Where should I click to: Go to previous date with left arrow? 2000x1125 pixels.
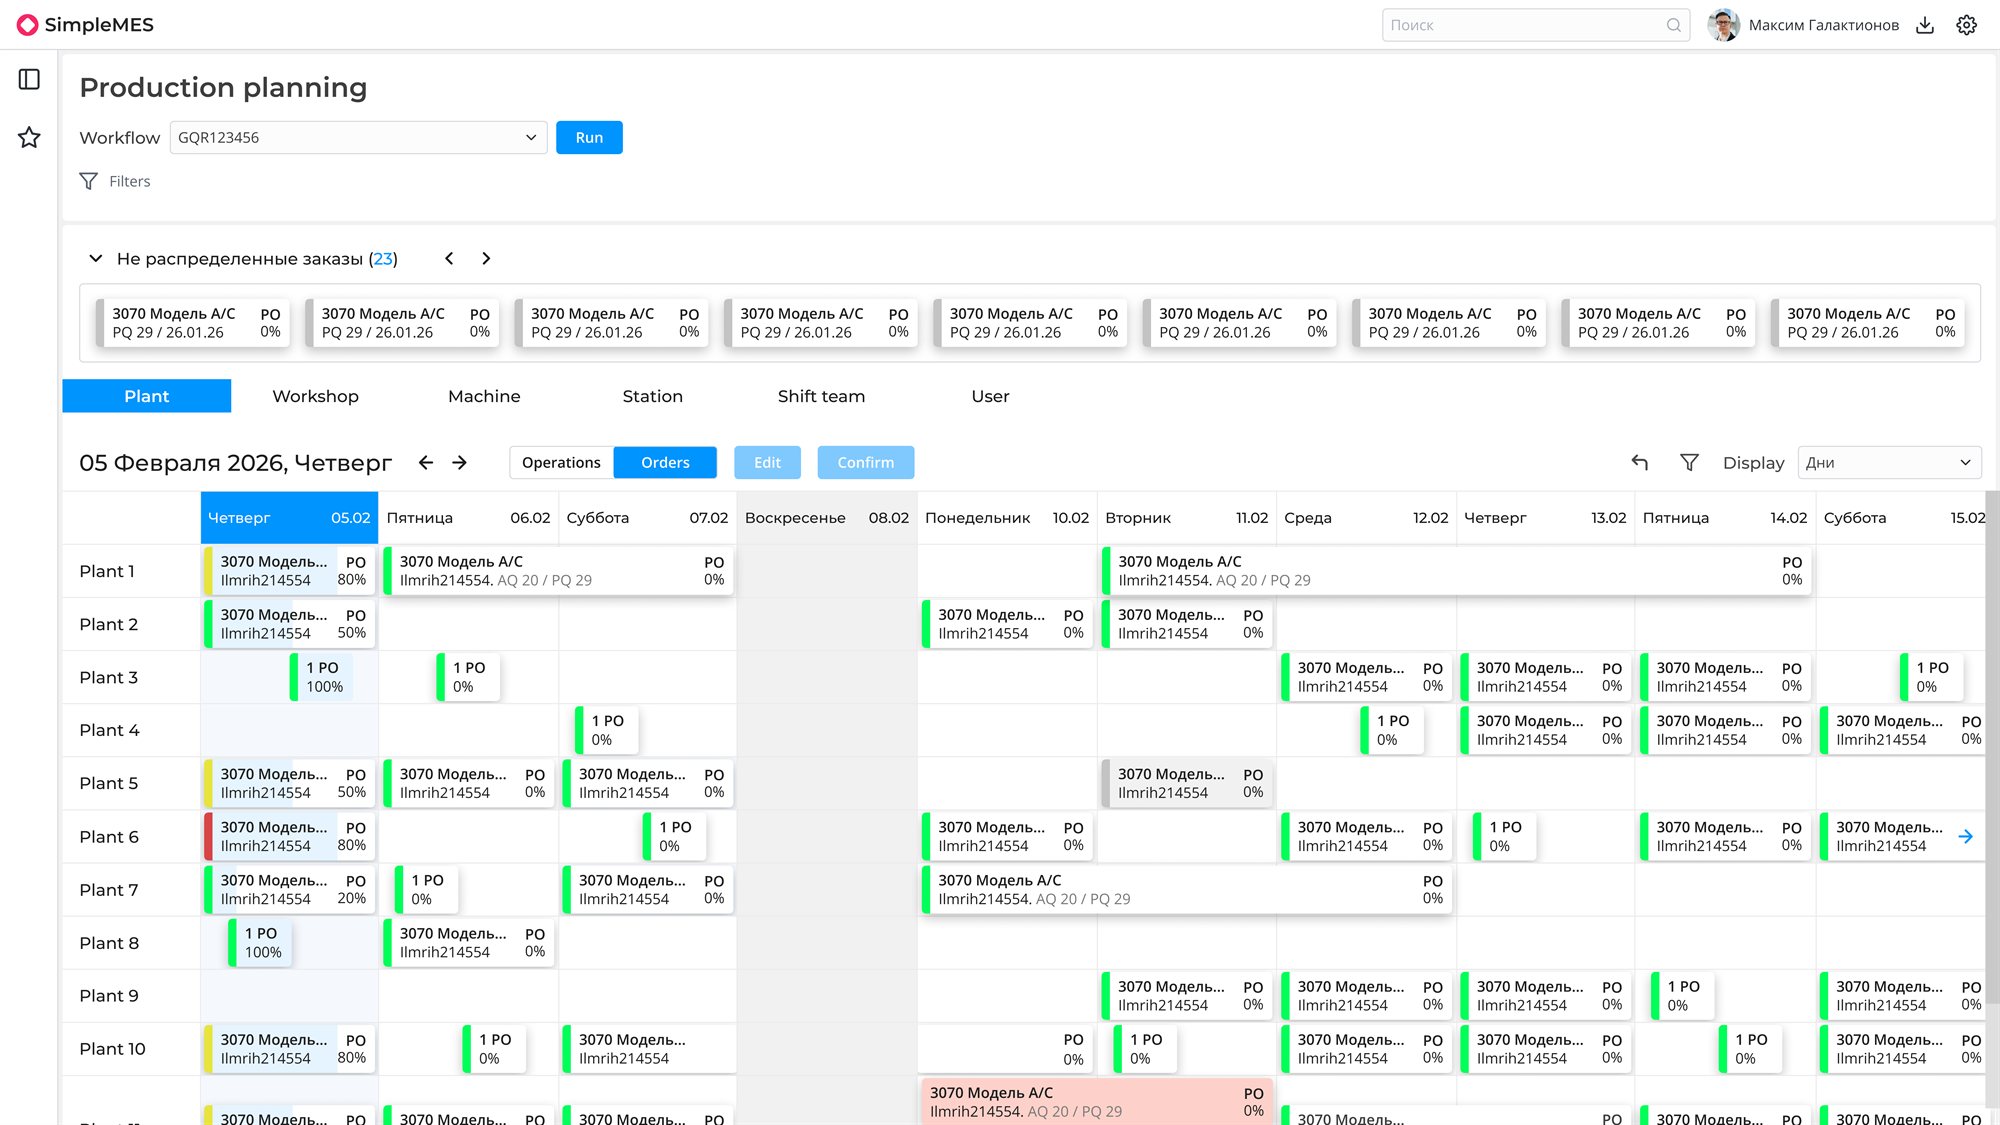(x=426, y=462)
